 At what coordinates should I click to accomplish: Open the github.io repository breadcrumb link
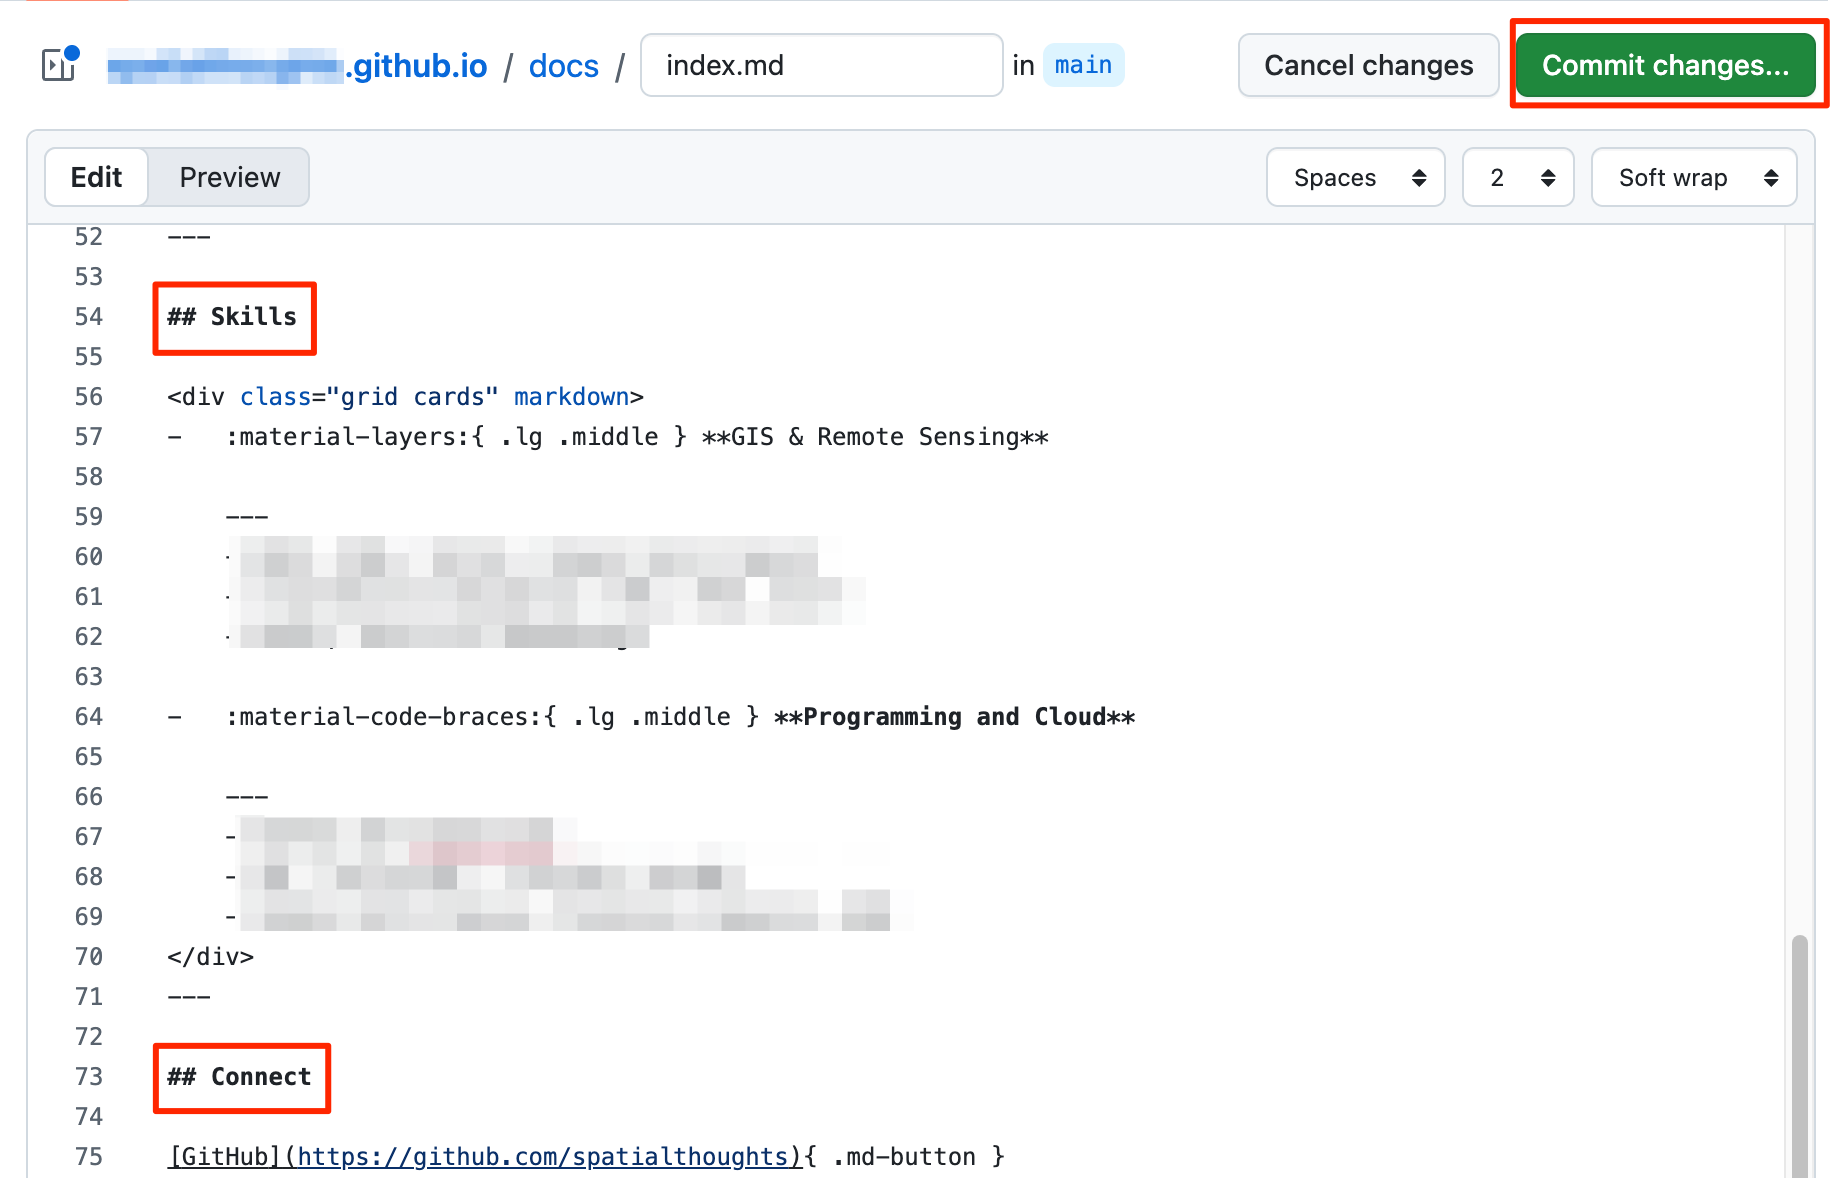click(298, 66)
